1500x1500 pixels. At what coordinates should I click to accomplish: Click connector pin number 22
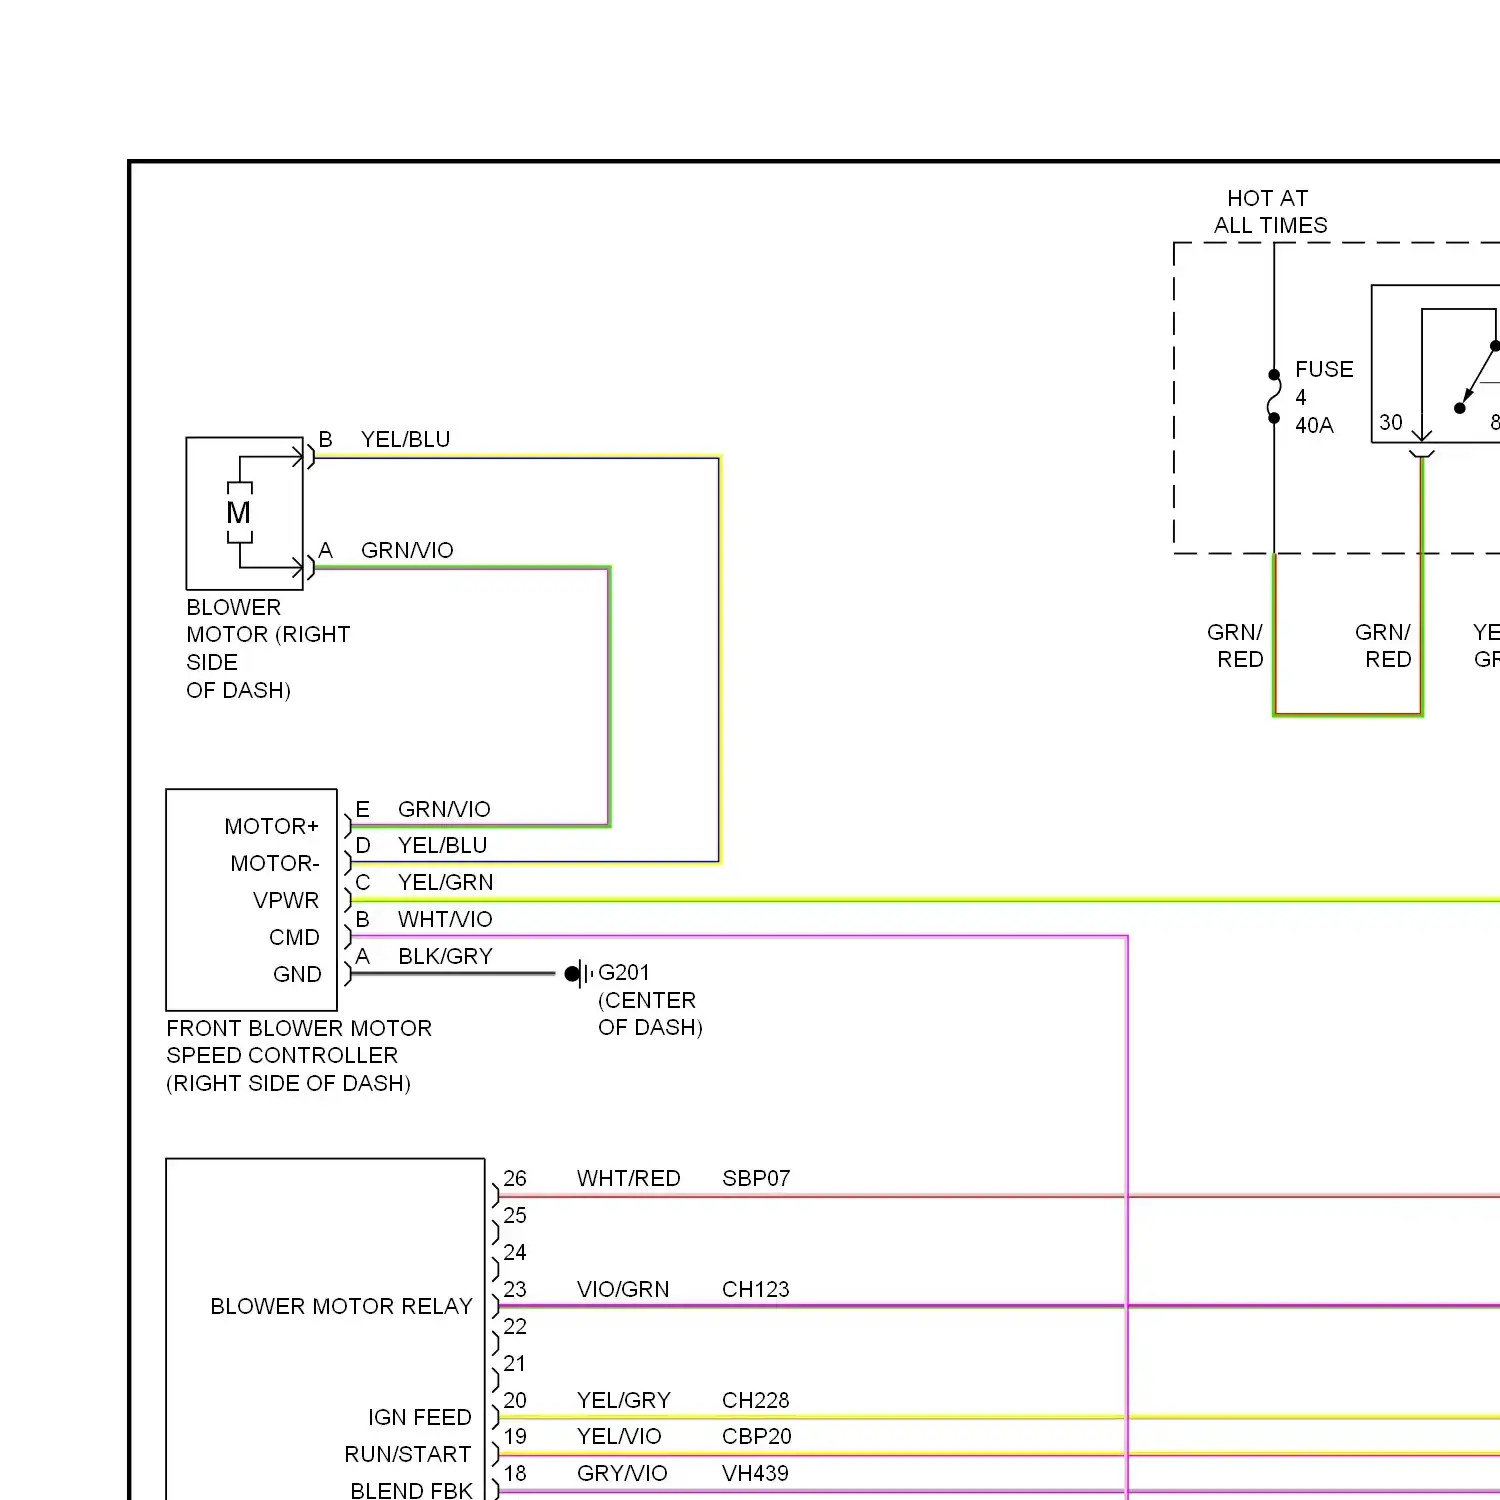pos(515,1326)
